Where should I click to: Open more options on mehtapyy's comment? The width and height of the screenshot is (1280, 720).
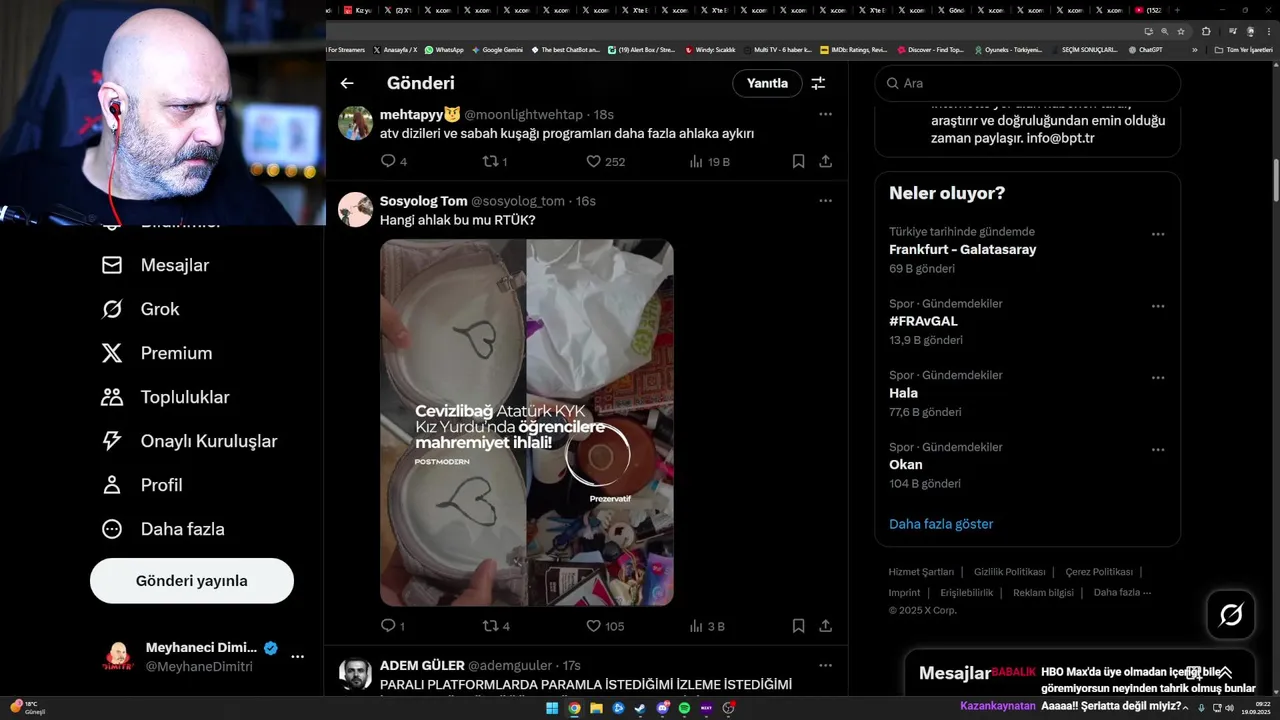[x=826, y=114]
